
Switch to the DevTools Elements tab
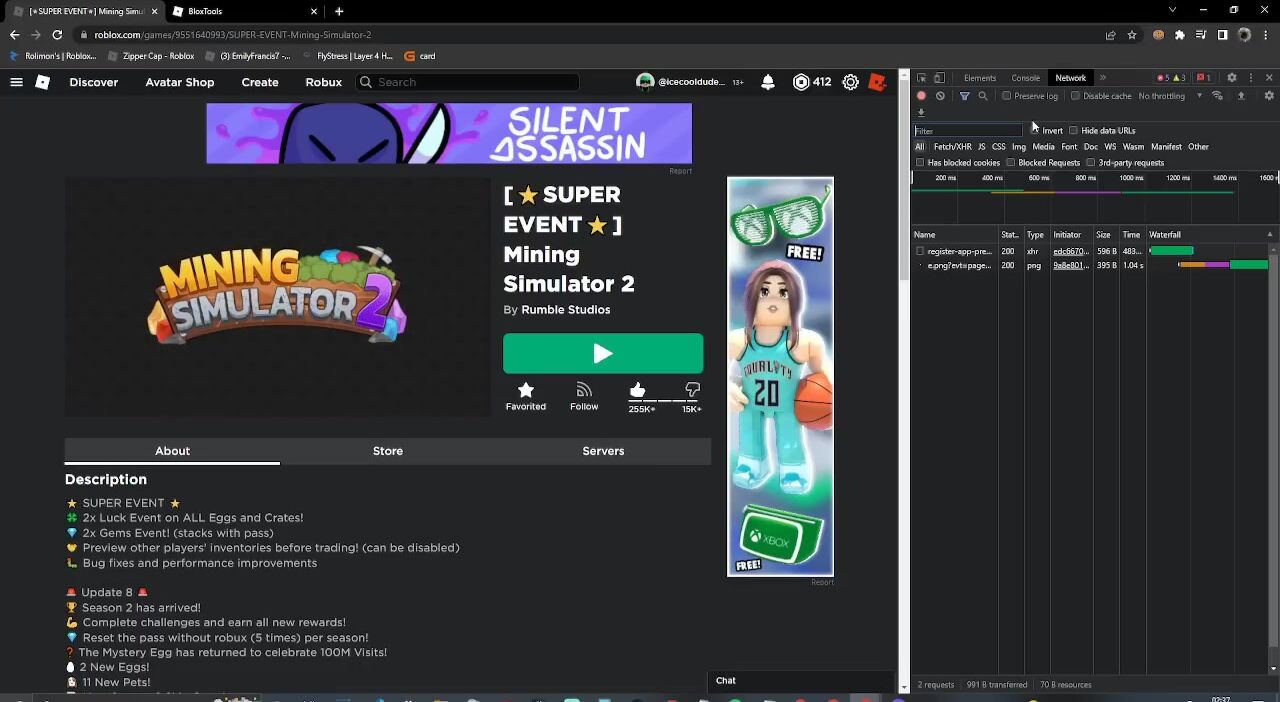pos(980,78)
